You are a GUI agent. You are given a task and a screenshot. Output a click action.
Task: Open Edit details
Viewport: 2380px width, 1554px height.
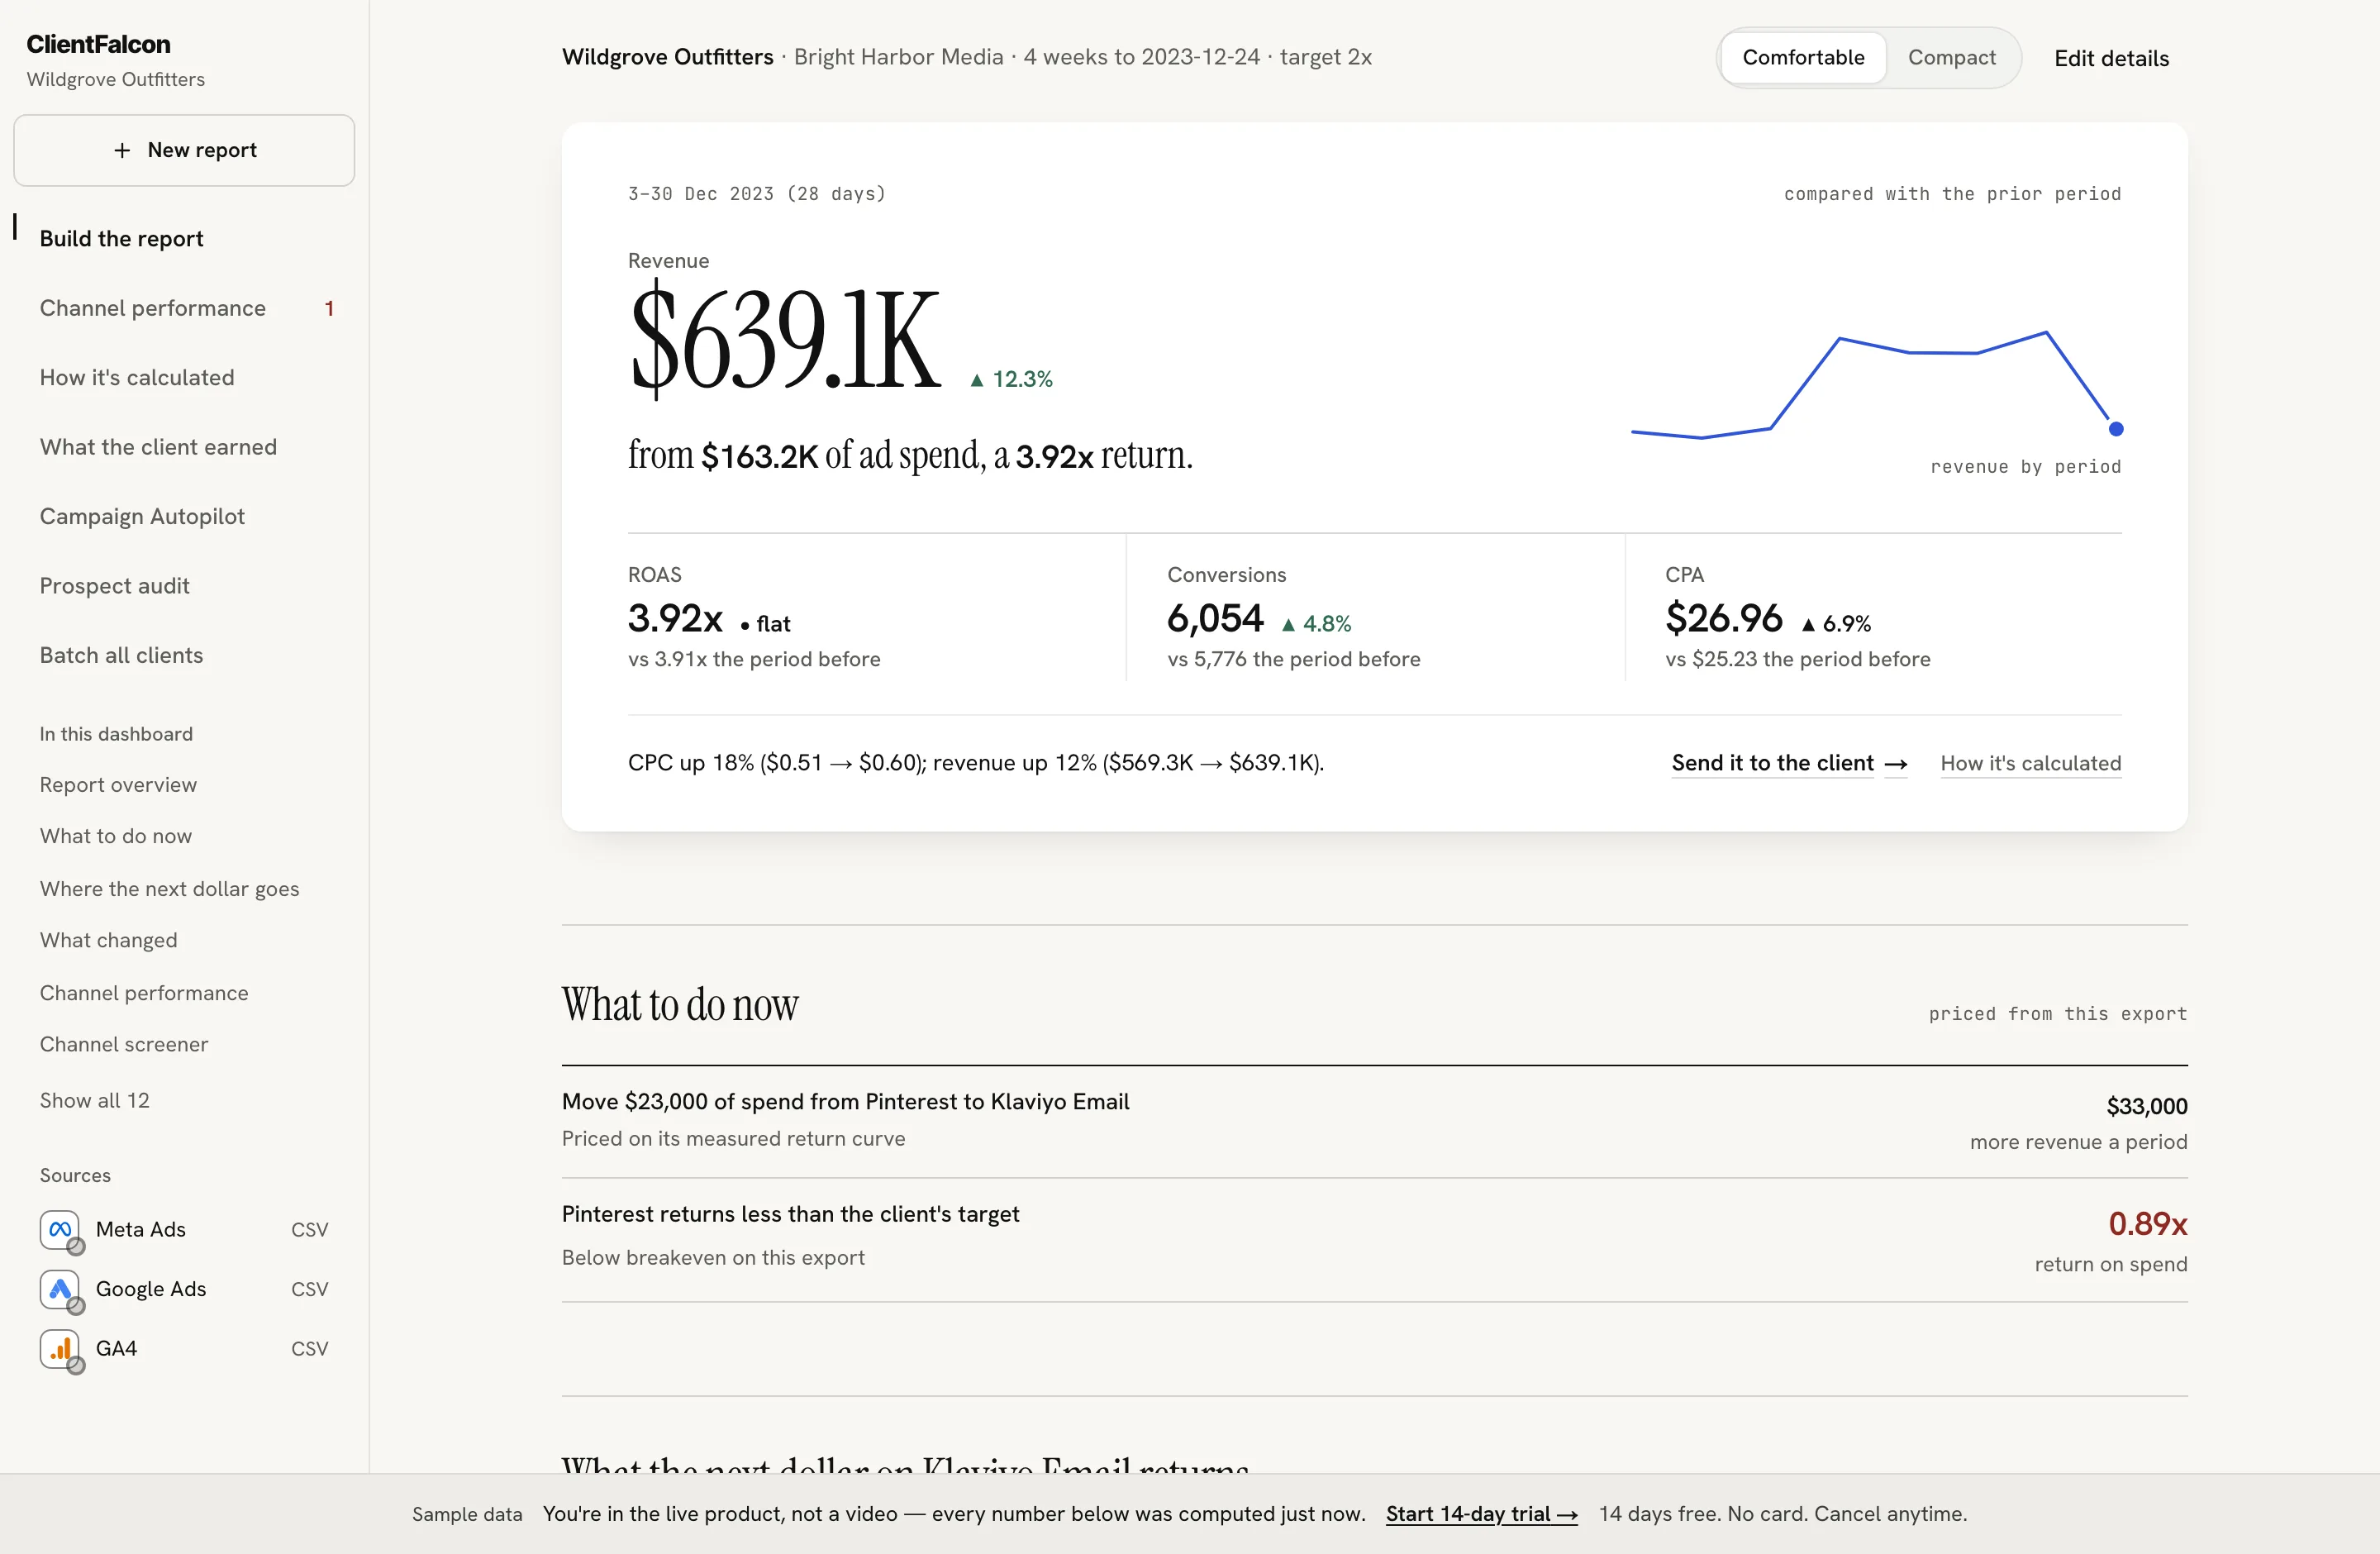2111,58
